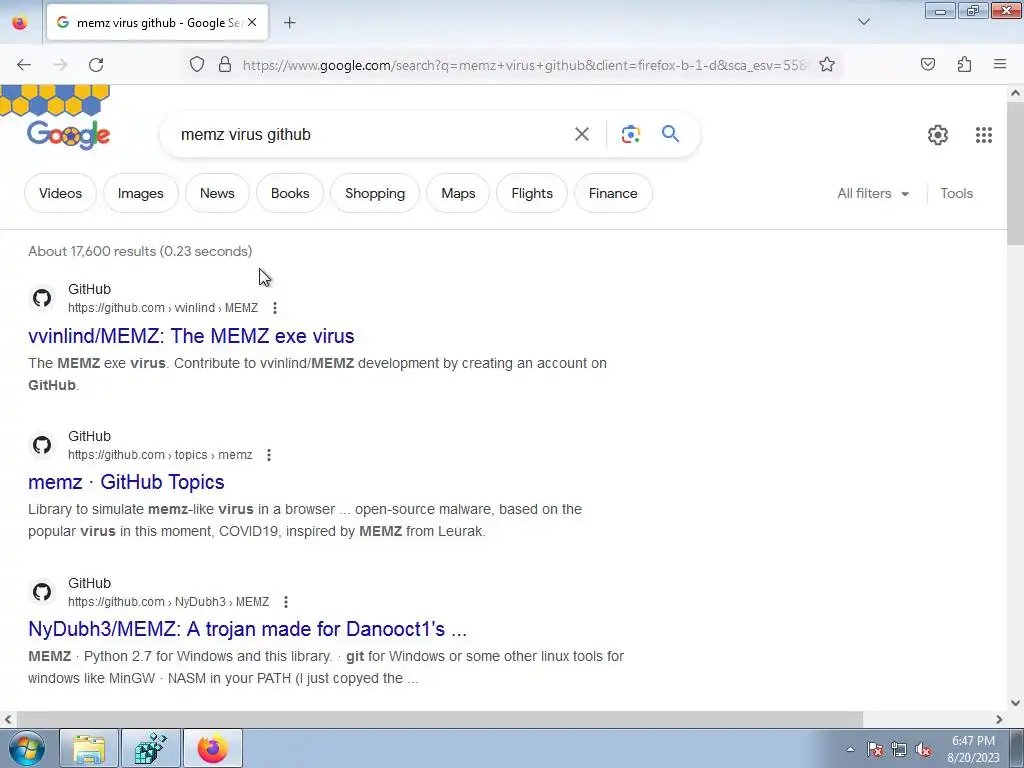The image size is (1024, 768).
Task: Click the browser address bar URL
Action: tap(524, 65)
